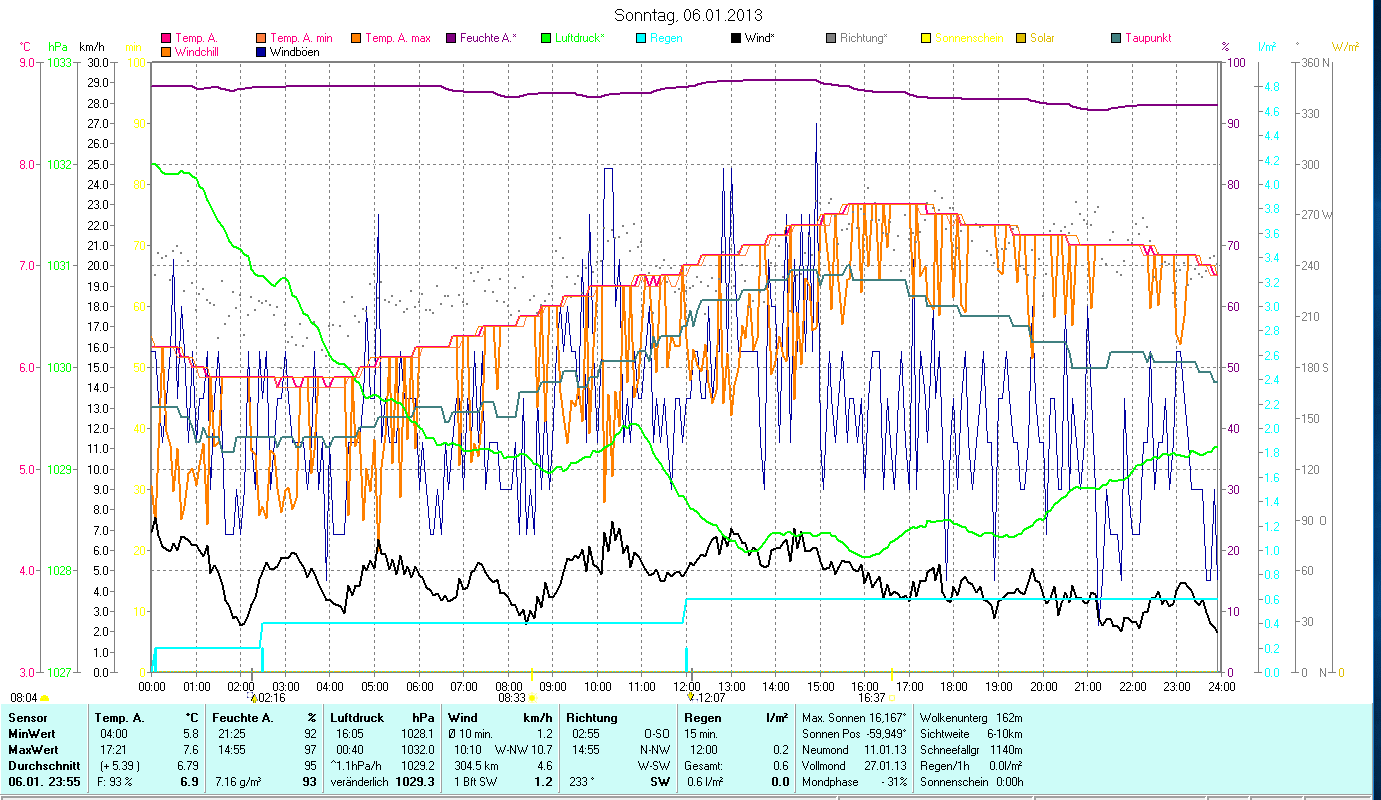Select the Temp. A. max legend label
The image size is (1381, 800).
coord(397,38)
